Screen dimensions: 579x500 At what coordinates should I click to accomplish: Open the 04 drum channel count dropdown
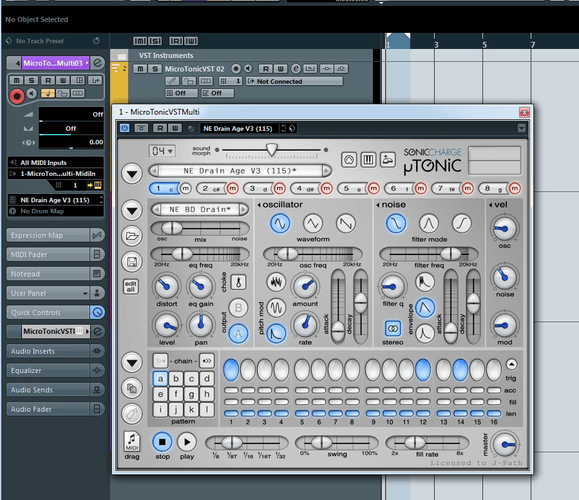tap(162, 151)
